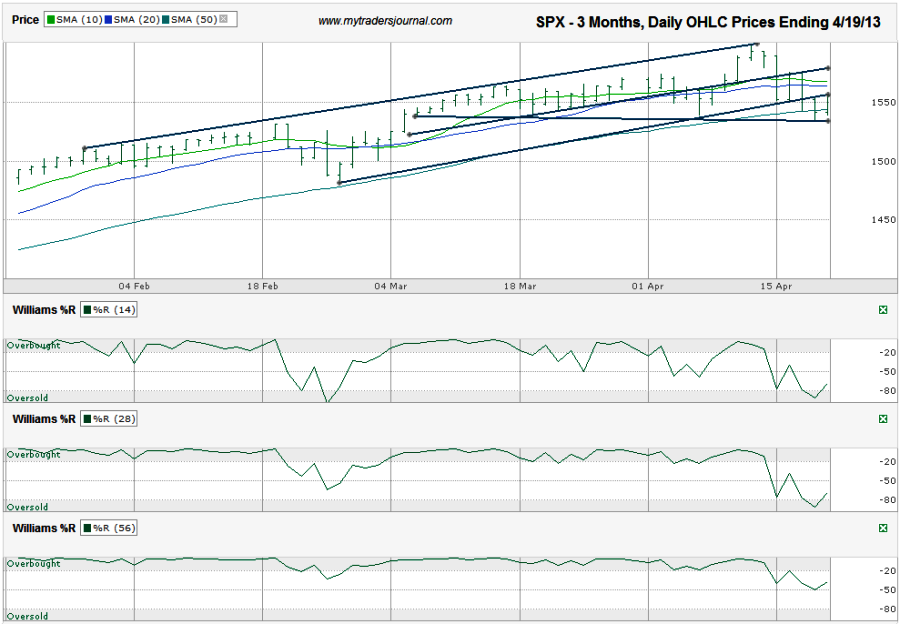Click the teal SMA (50) color swatch
900x624 pixels.
[166, 20]
